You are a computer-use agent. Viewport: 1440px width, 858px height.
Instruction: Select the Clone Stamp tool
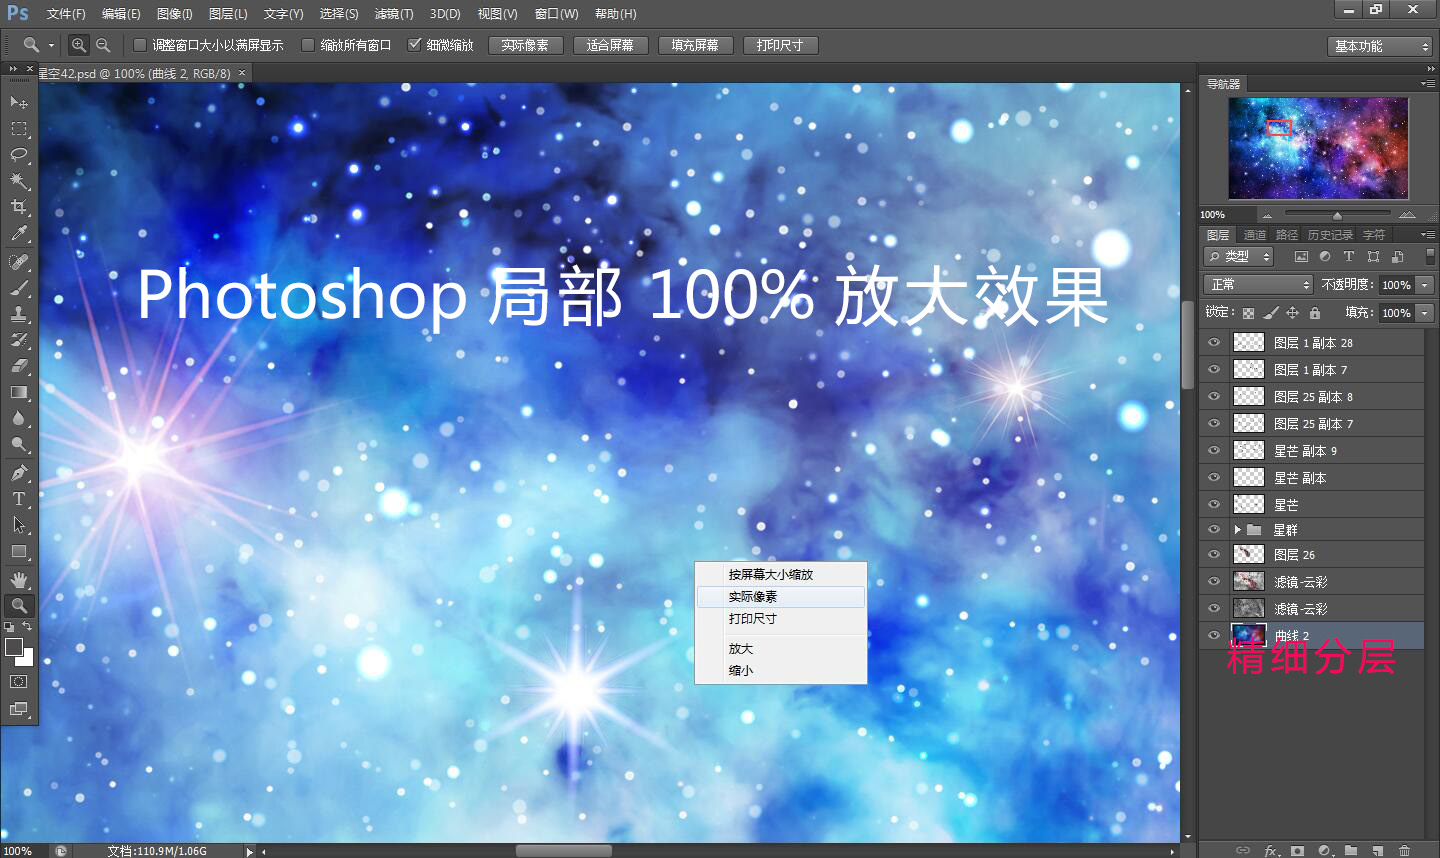[19, 314]
